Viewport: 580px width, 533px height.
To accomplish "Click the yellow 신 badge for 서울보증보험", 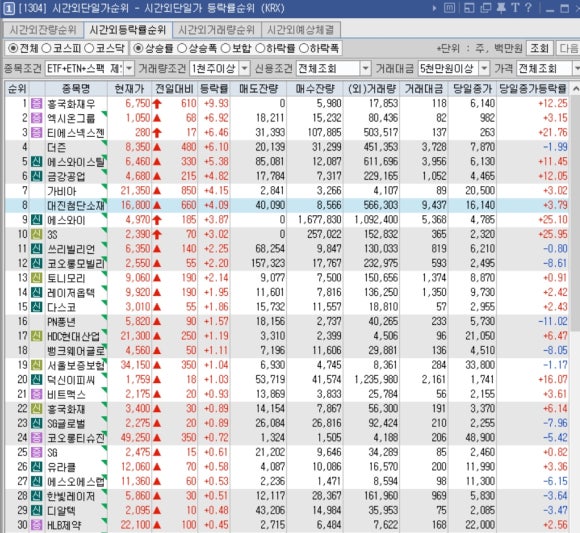I will (36, 365).
